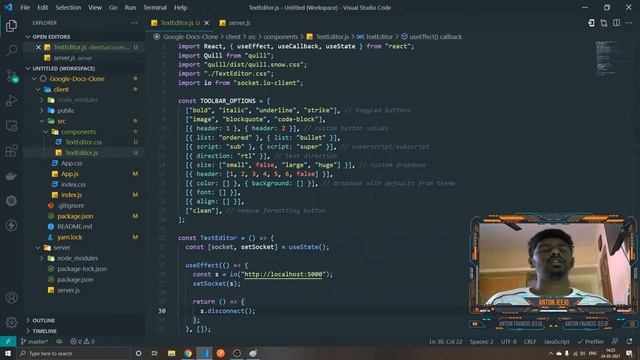Screen dimensions: 640x360
Task: Expand the Outline section
Action: click(x=84, y=320)
